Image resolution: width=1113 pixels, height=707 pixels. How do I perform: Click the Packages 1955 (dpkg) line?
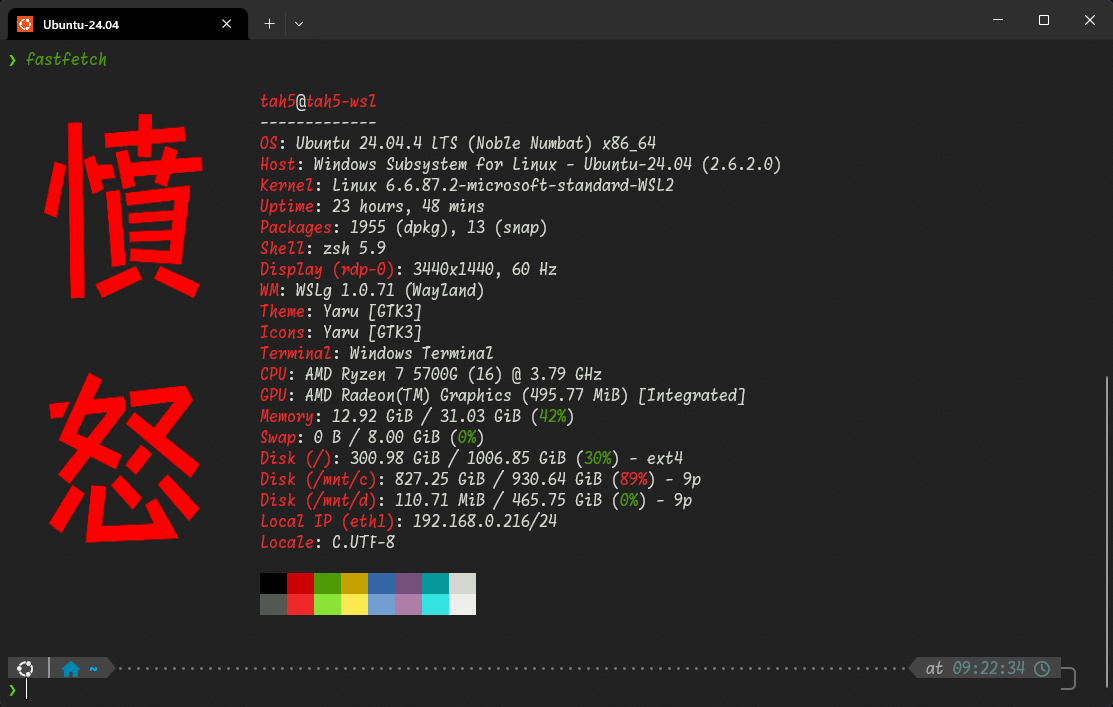pyautogui.click(x=403, y=227)
